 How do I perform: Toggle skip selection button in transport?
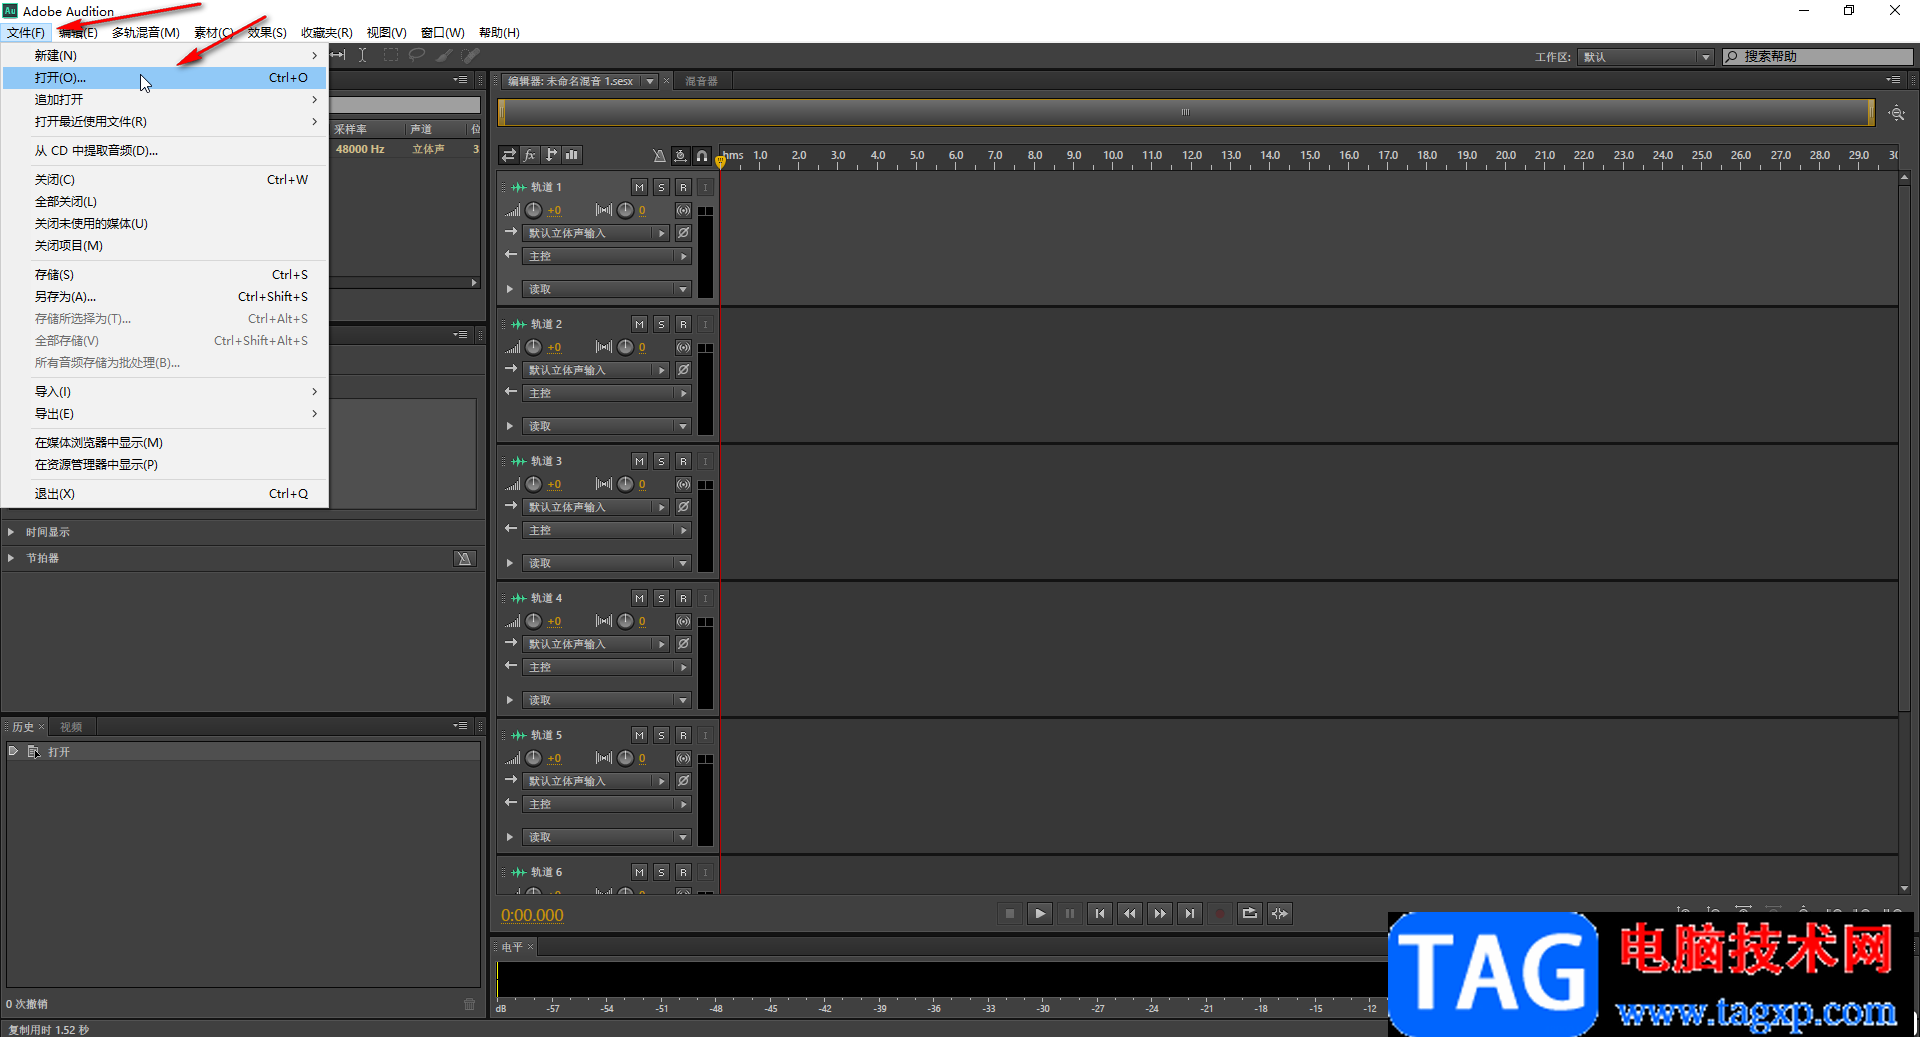1280,913
